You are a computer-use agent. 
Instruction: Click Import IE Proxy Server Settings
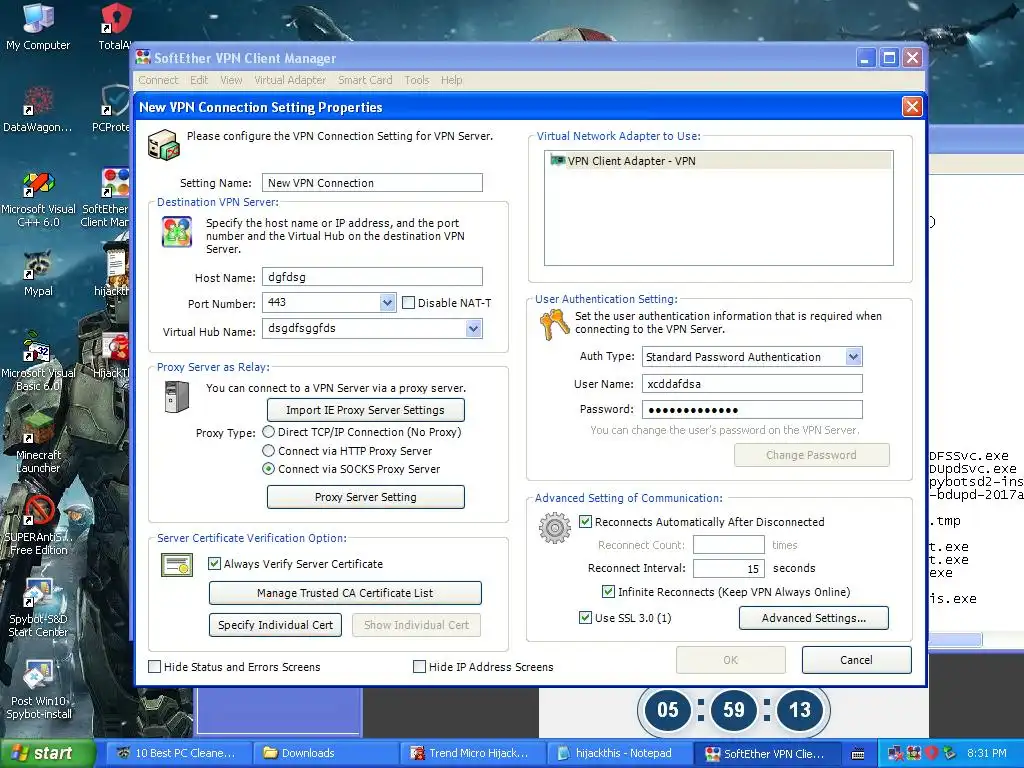(366, 410)
